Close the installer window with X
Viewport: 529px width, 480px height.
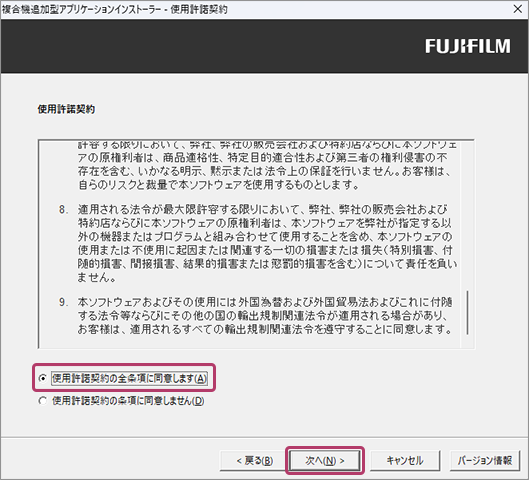click(518, 9)
